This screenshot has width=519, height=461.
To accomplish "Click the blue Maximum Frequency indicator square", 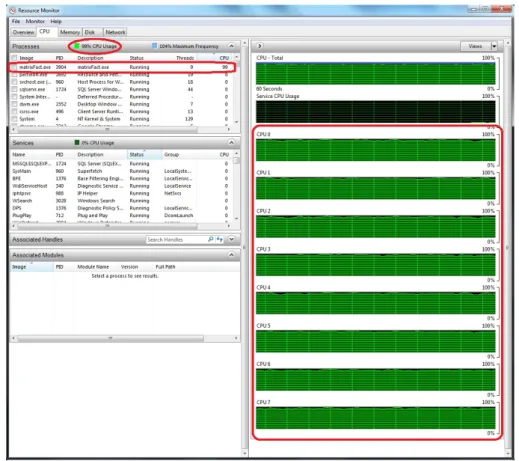I will (154, 46).
